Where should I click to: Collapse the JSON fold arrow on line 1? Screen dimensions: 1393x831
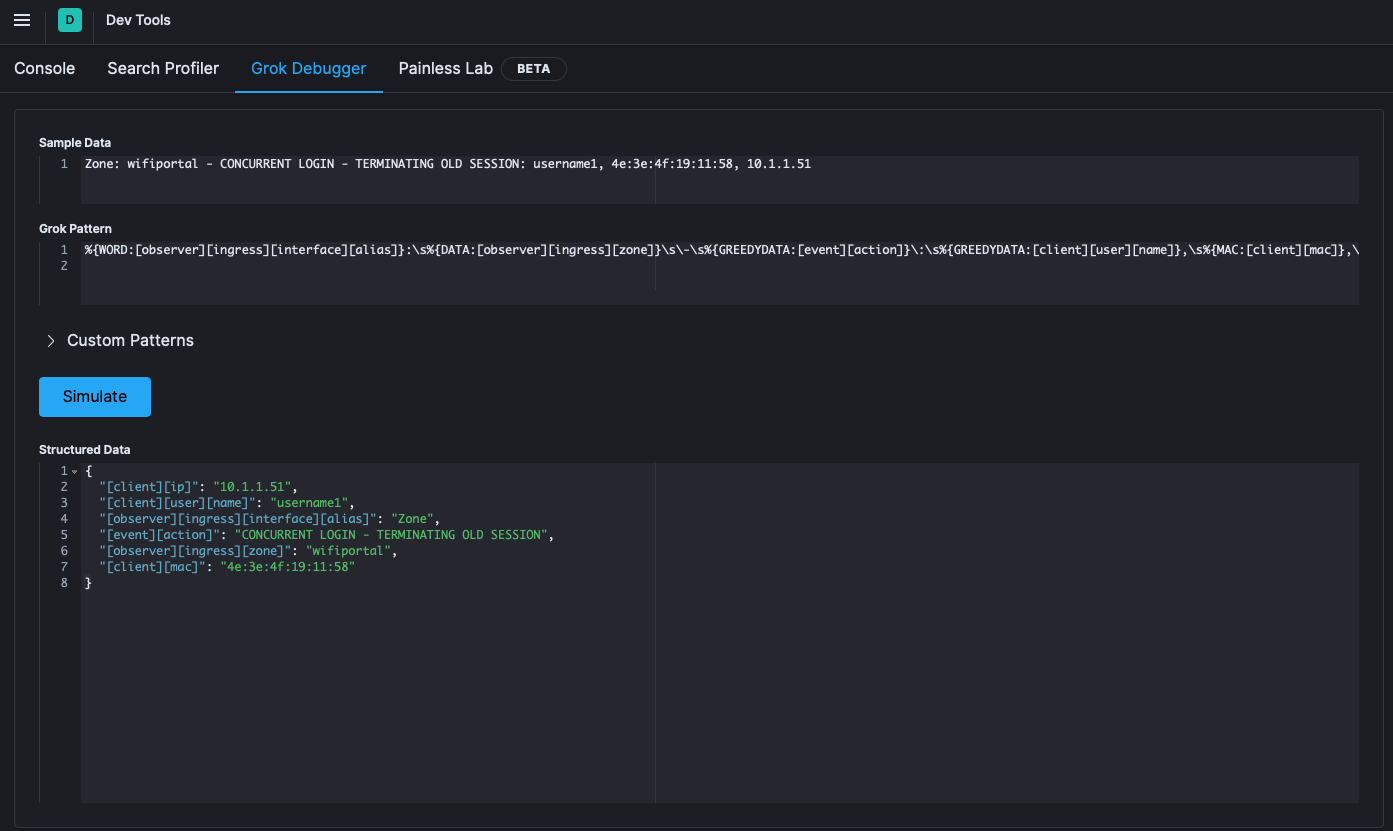(x=74, y=471)
